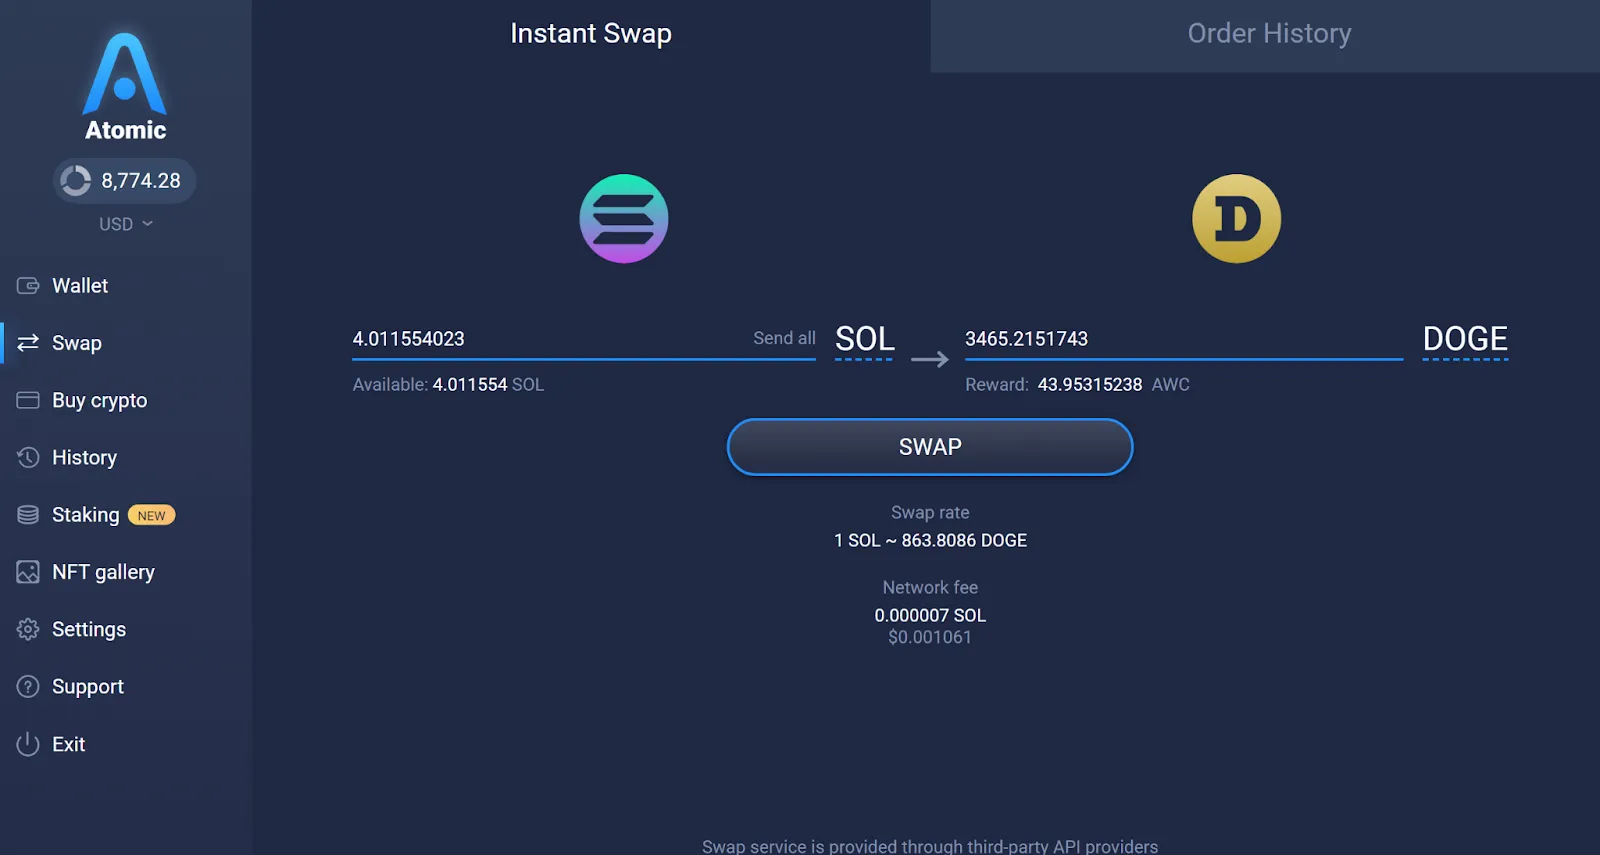Click the Swap arrows sidebar icon
The width and height of the screenshot is (1600, 855).
click(28, 343)
